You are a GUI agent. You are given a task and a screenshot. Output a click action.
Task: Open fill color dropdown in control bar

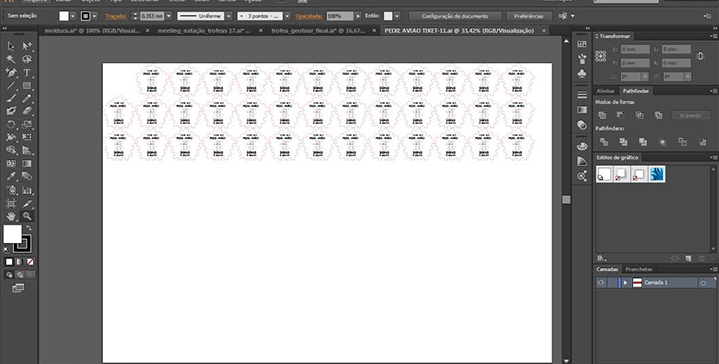[73, 16]
